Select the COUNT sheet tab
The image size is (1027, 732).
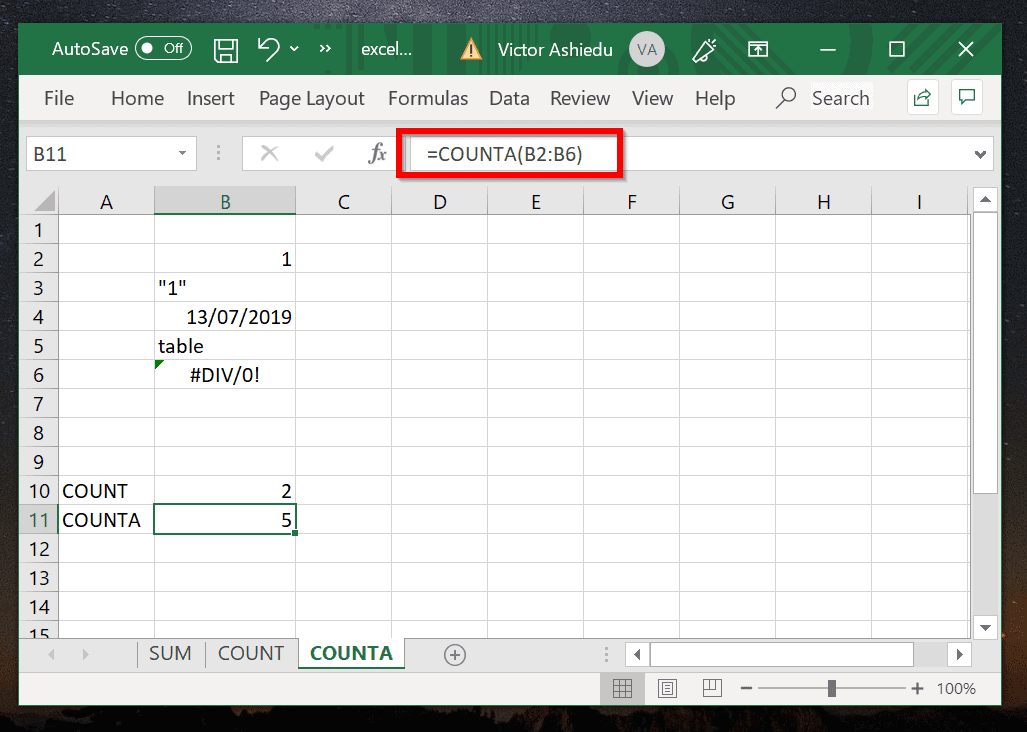[251, 653]
